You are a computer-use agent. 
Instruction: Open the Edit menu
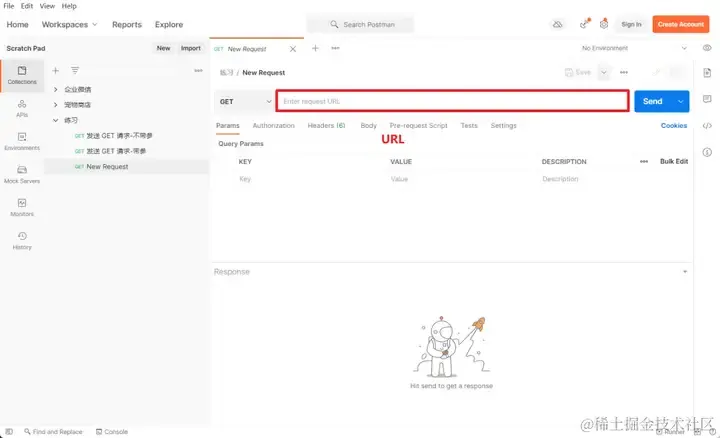coord(27,6)
